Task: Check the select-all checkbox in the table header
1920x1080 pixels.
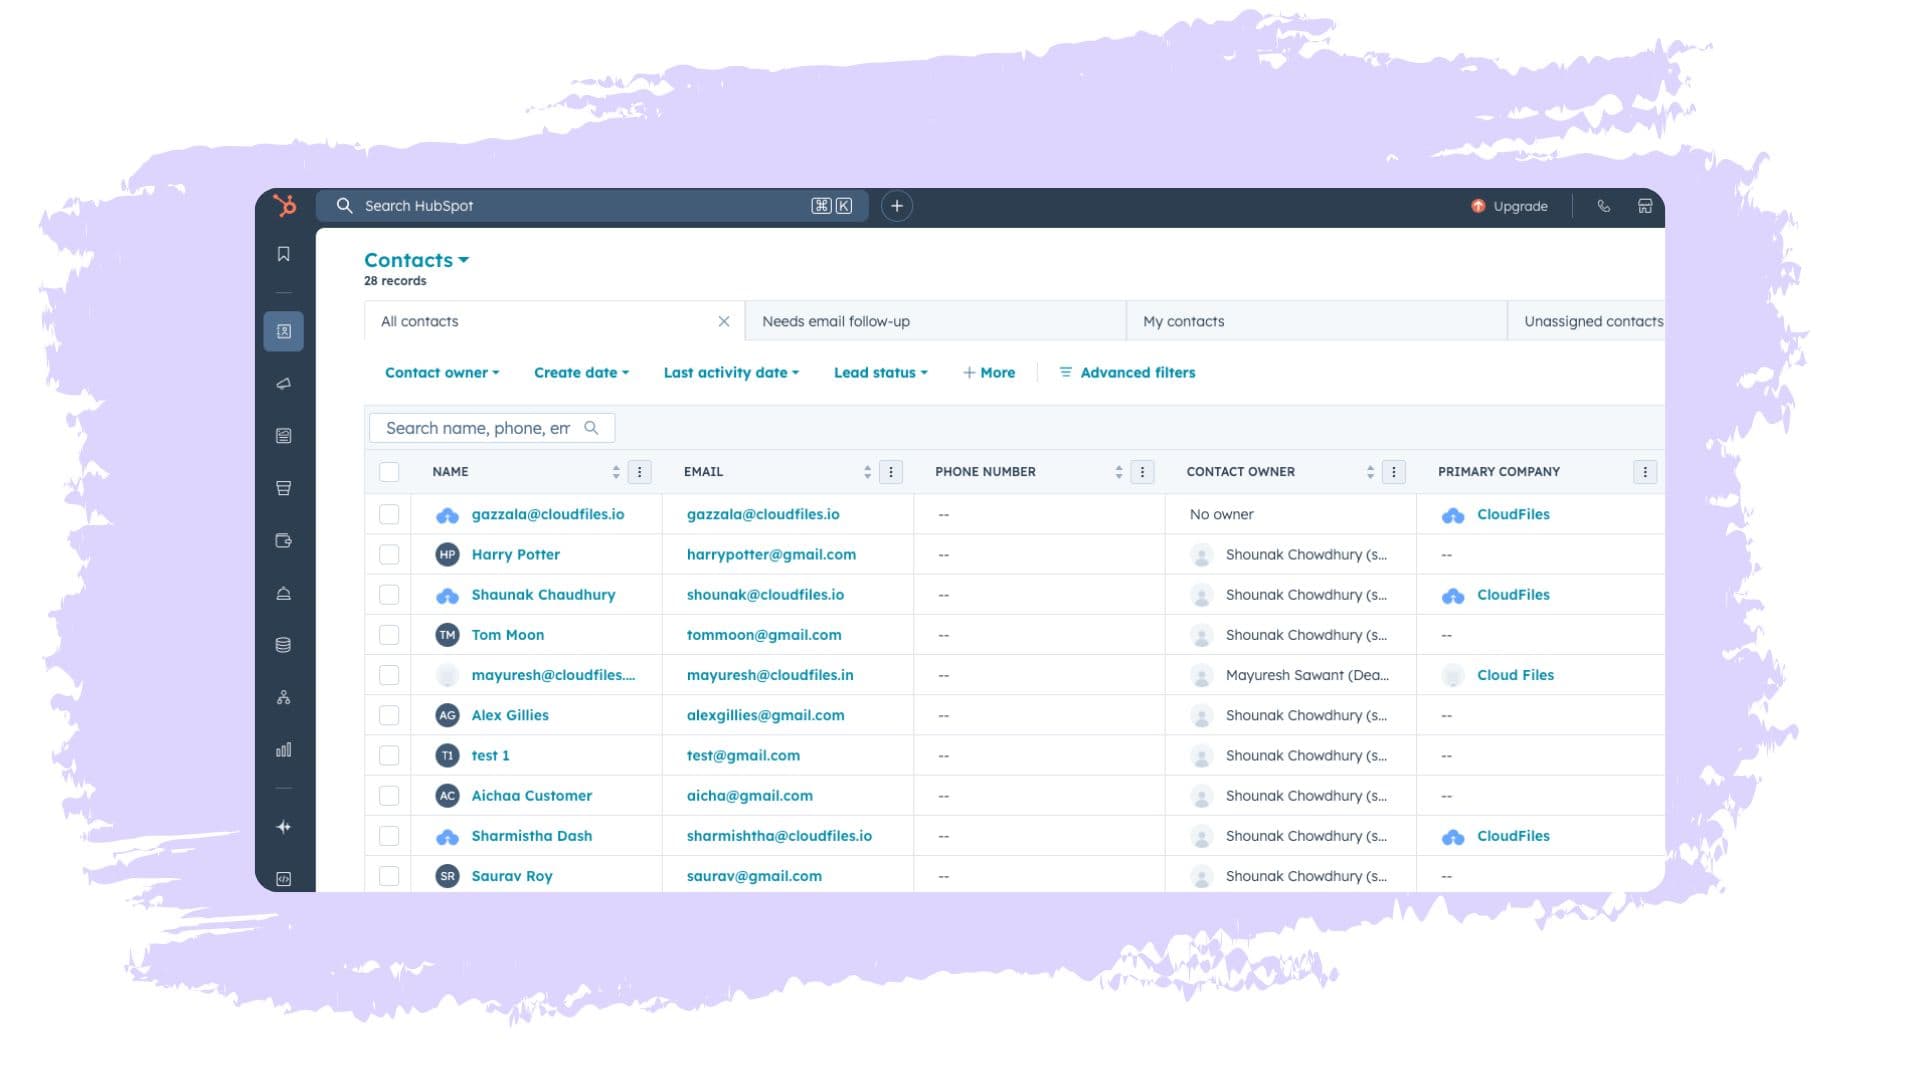Action: pyautogui.click(x=389, y=471)
